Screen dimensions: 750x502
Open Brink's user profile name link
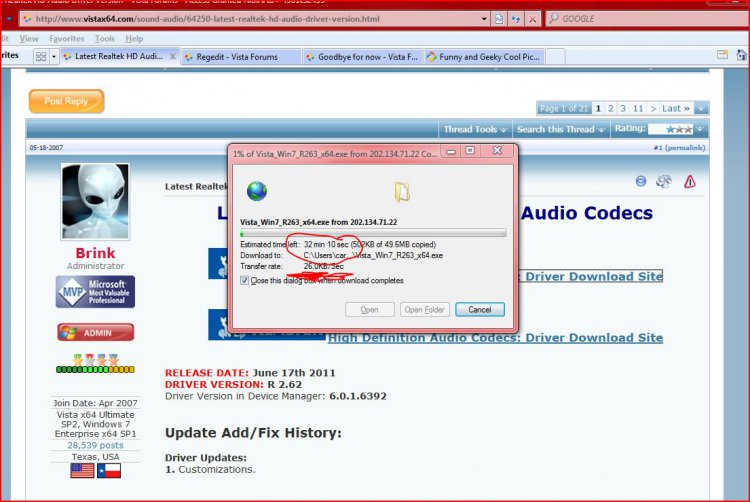[x=95, y=253]
